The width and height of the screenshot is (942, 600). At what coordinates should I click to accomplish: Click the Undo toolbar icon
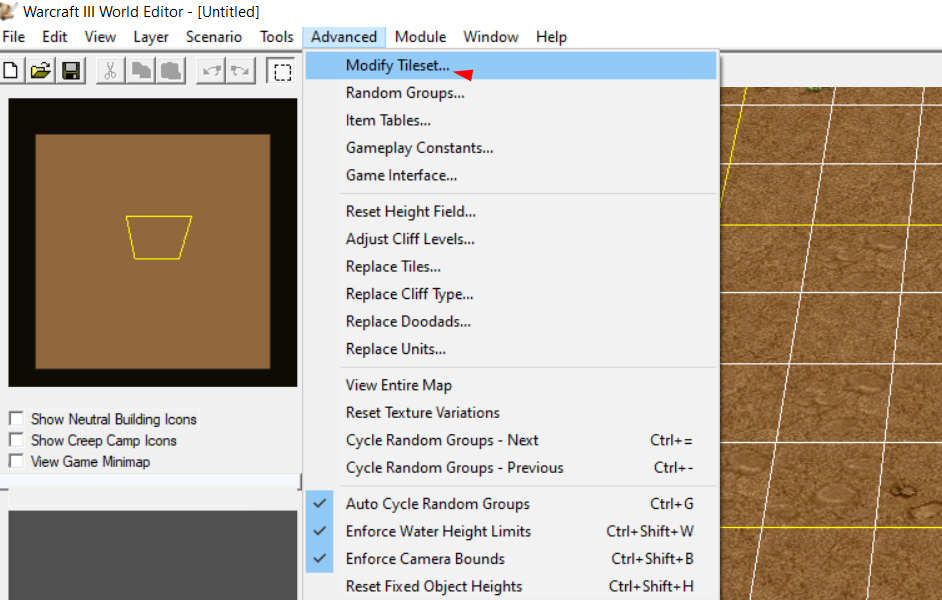coord(211,71)
